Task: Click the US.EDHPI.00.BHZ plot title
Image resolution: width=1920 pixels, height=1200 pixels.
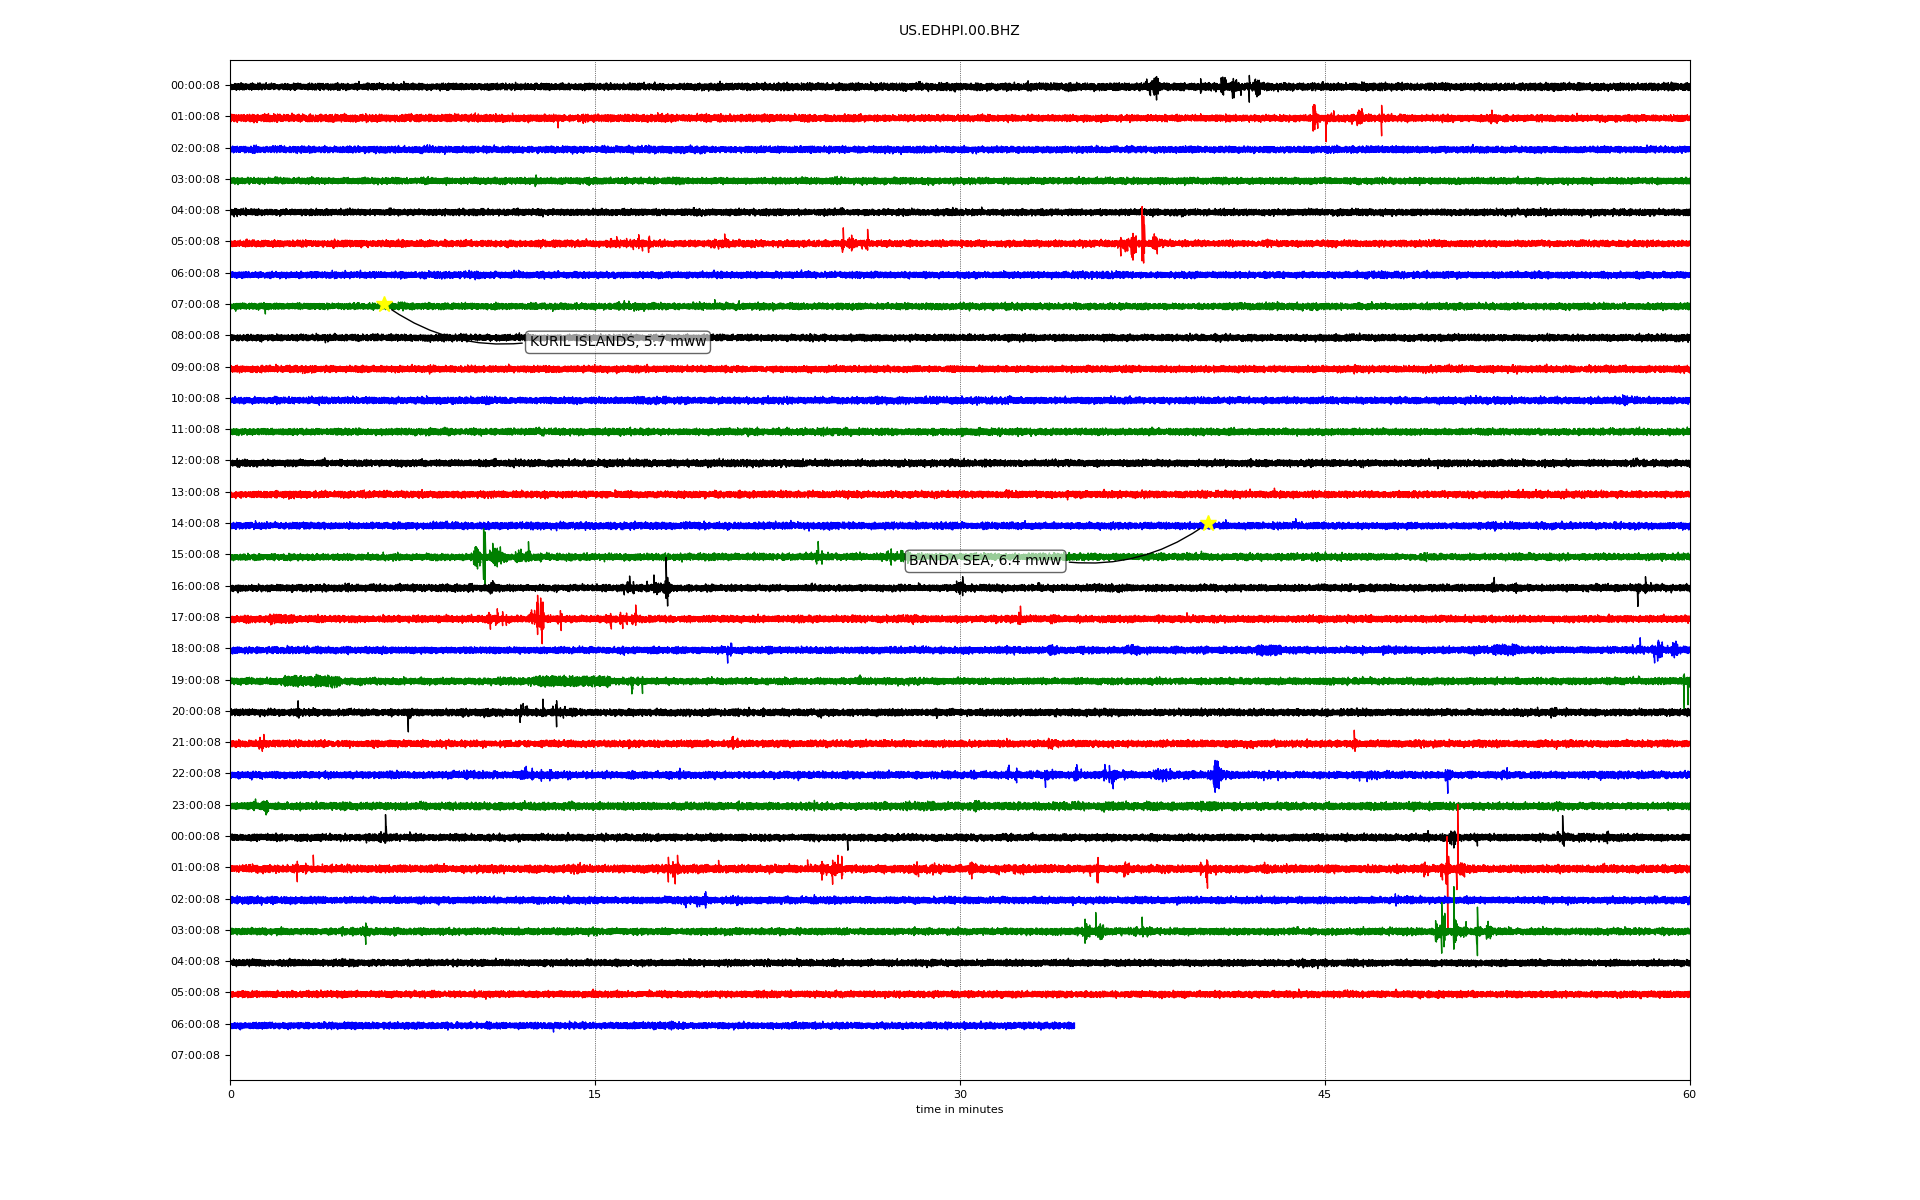Action: [958, 31]
